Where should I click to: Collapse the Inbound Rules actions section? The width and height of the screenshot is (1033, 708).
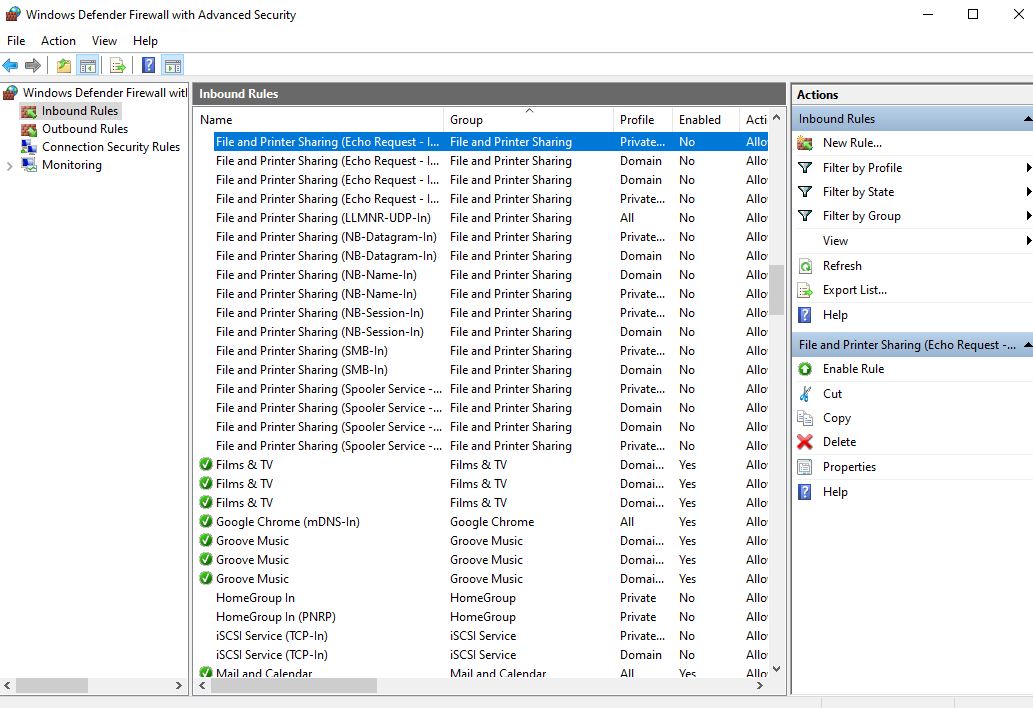click(1028, 119)
